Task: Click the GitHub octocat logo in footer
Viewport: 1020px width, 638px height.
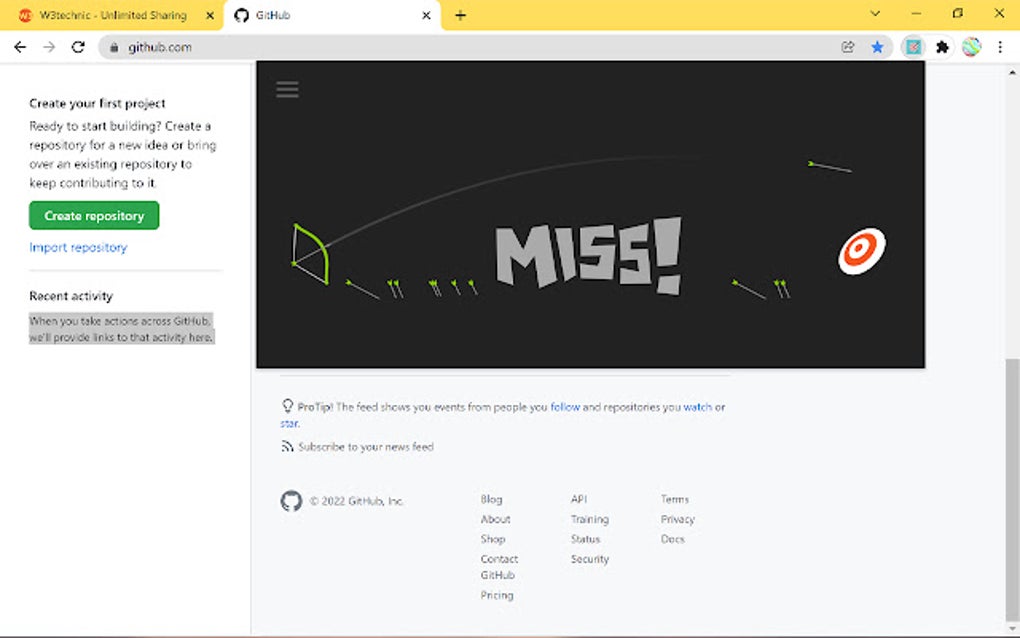Action: coord(292,501)
